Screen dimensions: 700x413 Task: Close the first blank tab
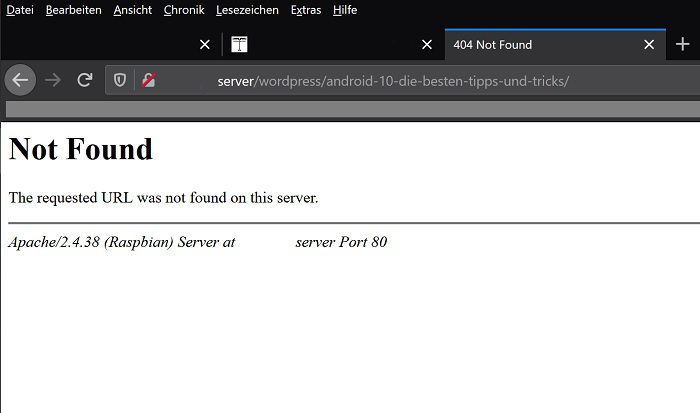tap(204, 44)
